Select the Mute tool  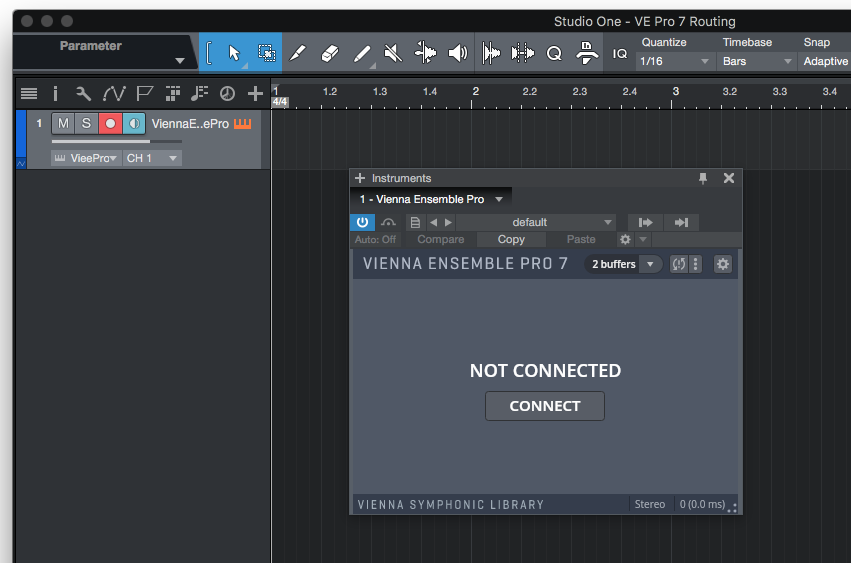393,53
